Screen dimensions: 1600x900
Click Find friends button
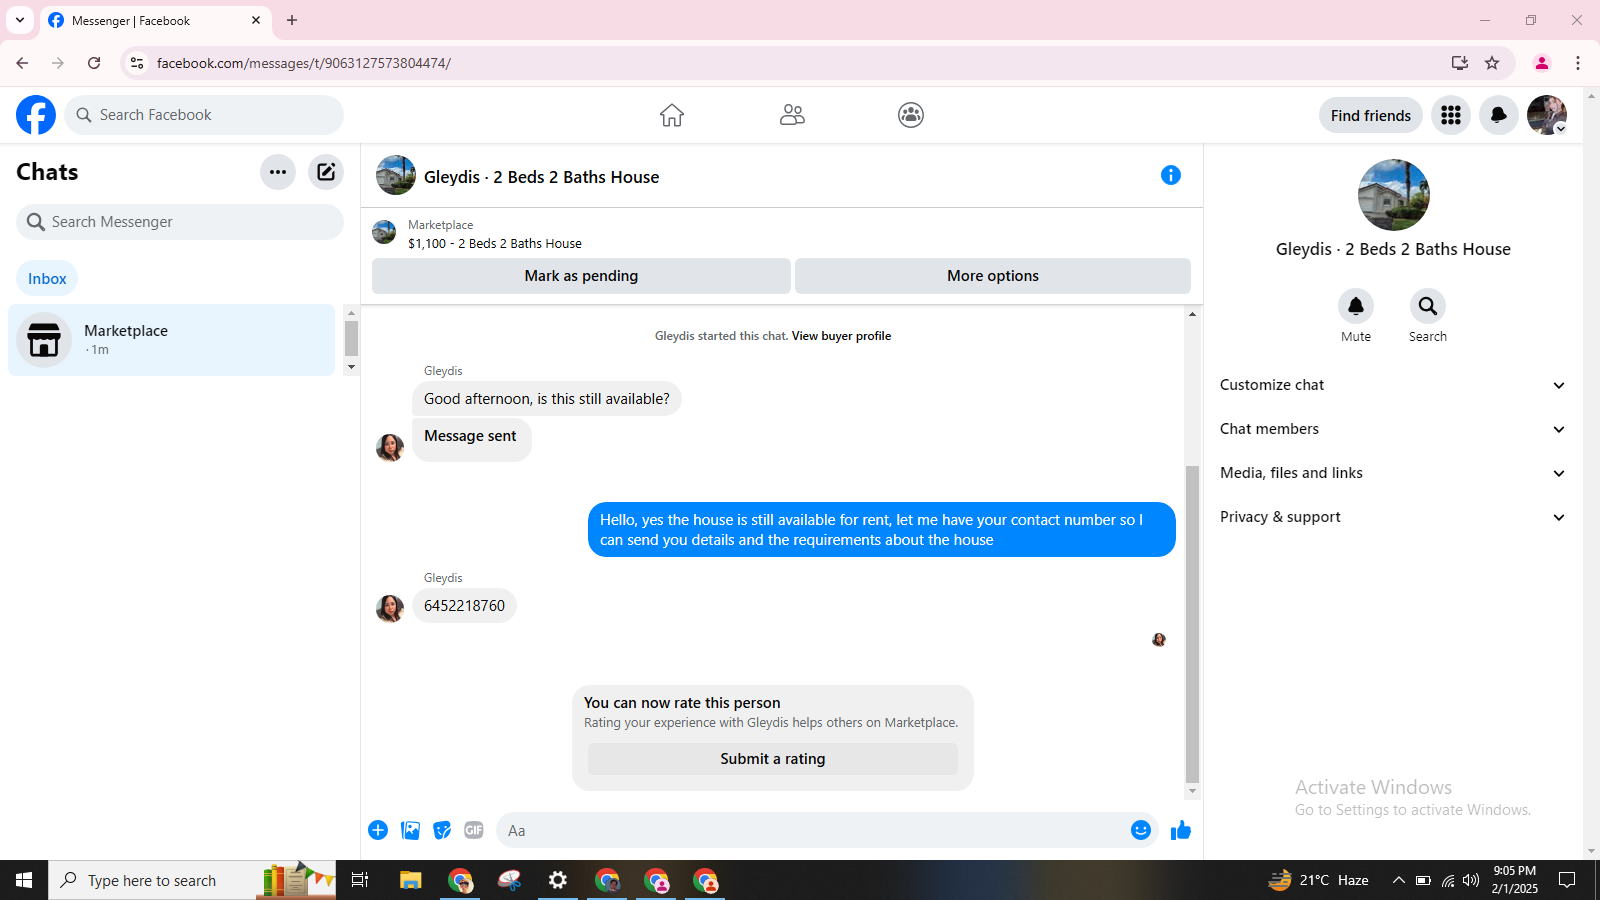point(1371,115)
